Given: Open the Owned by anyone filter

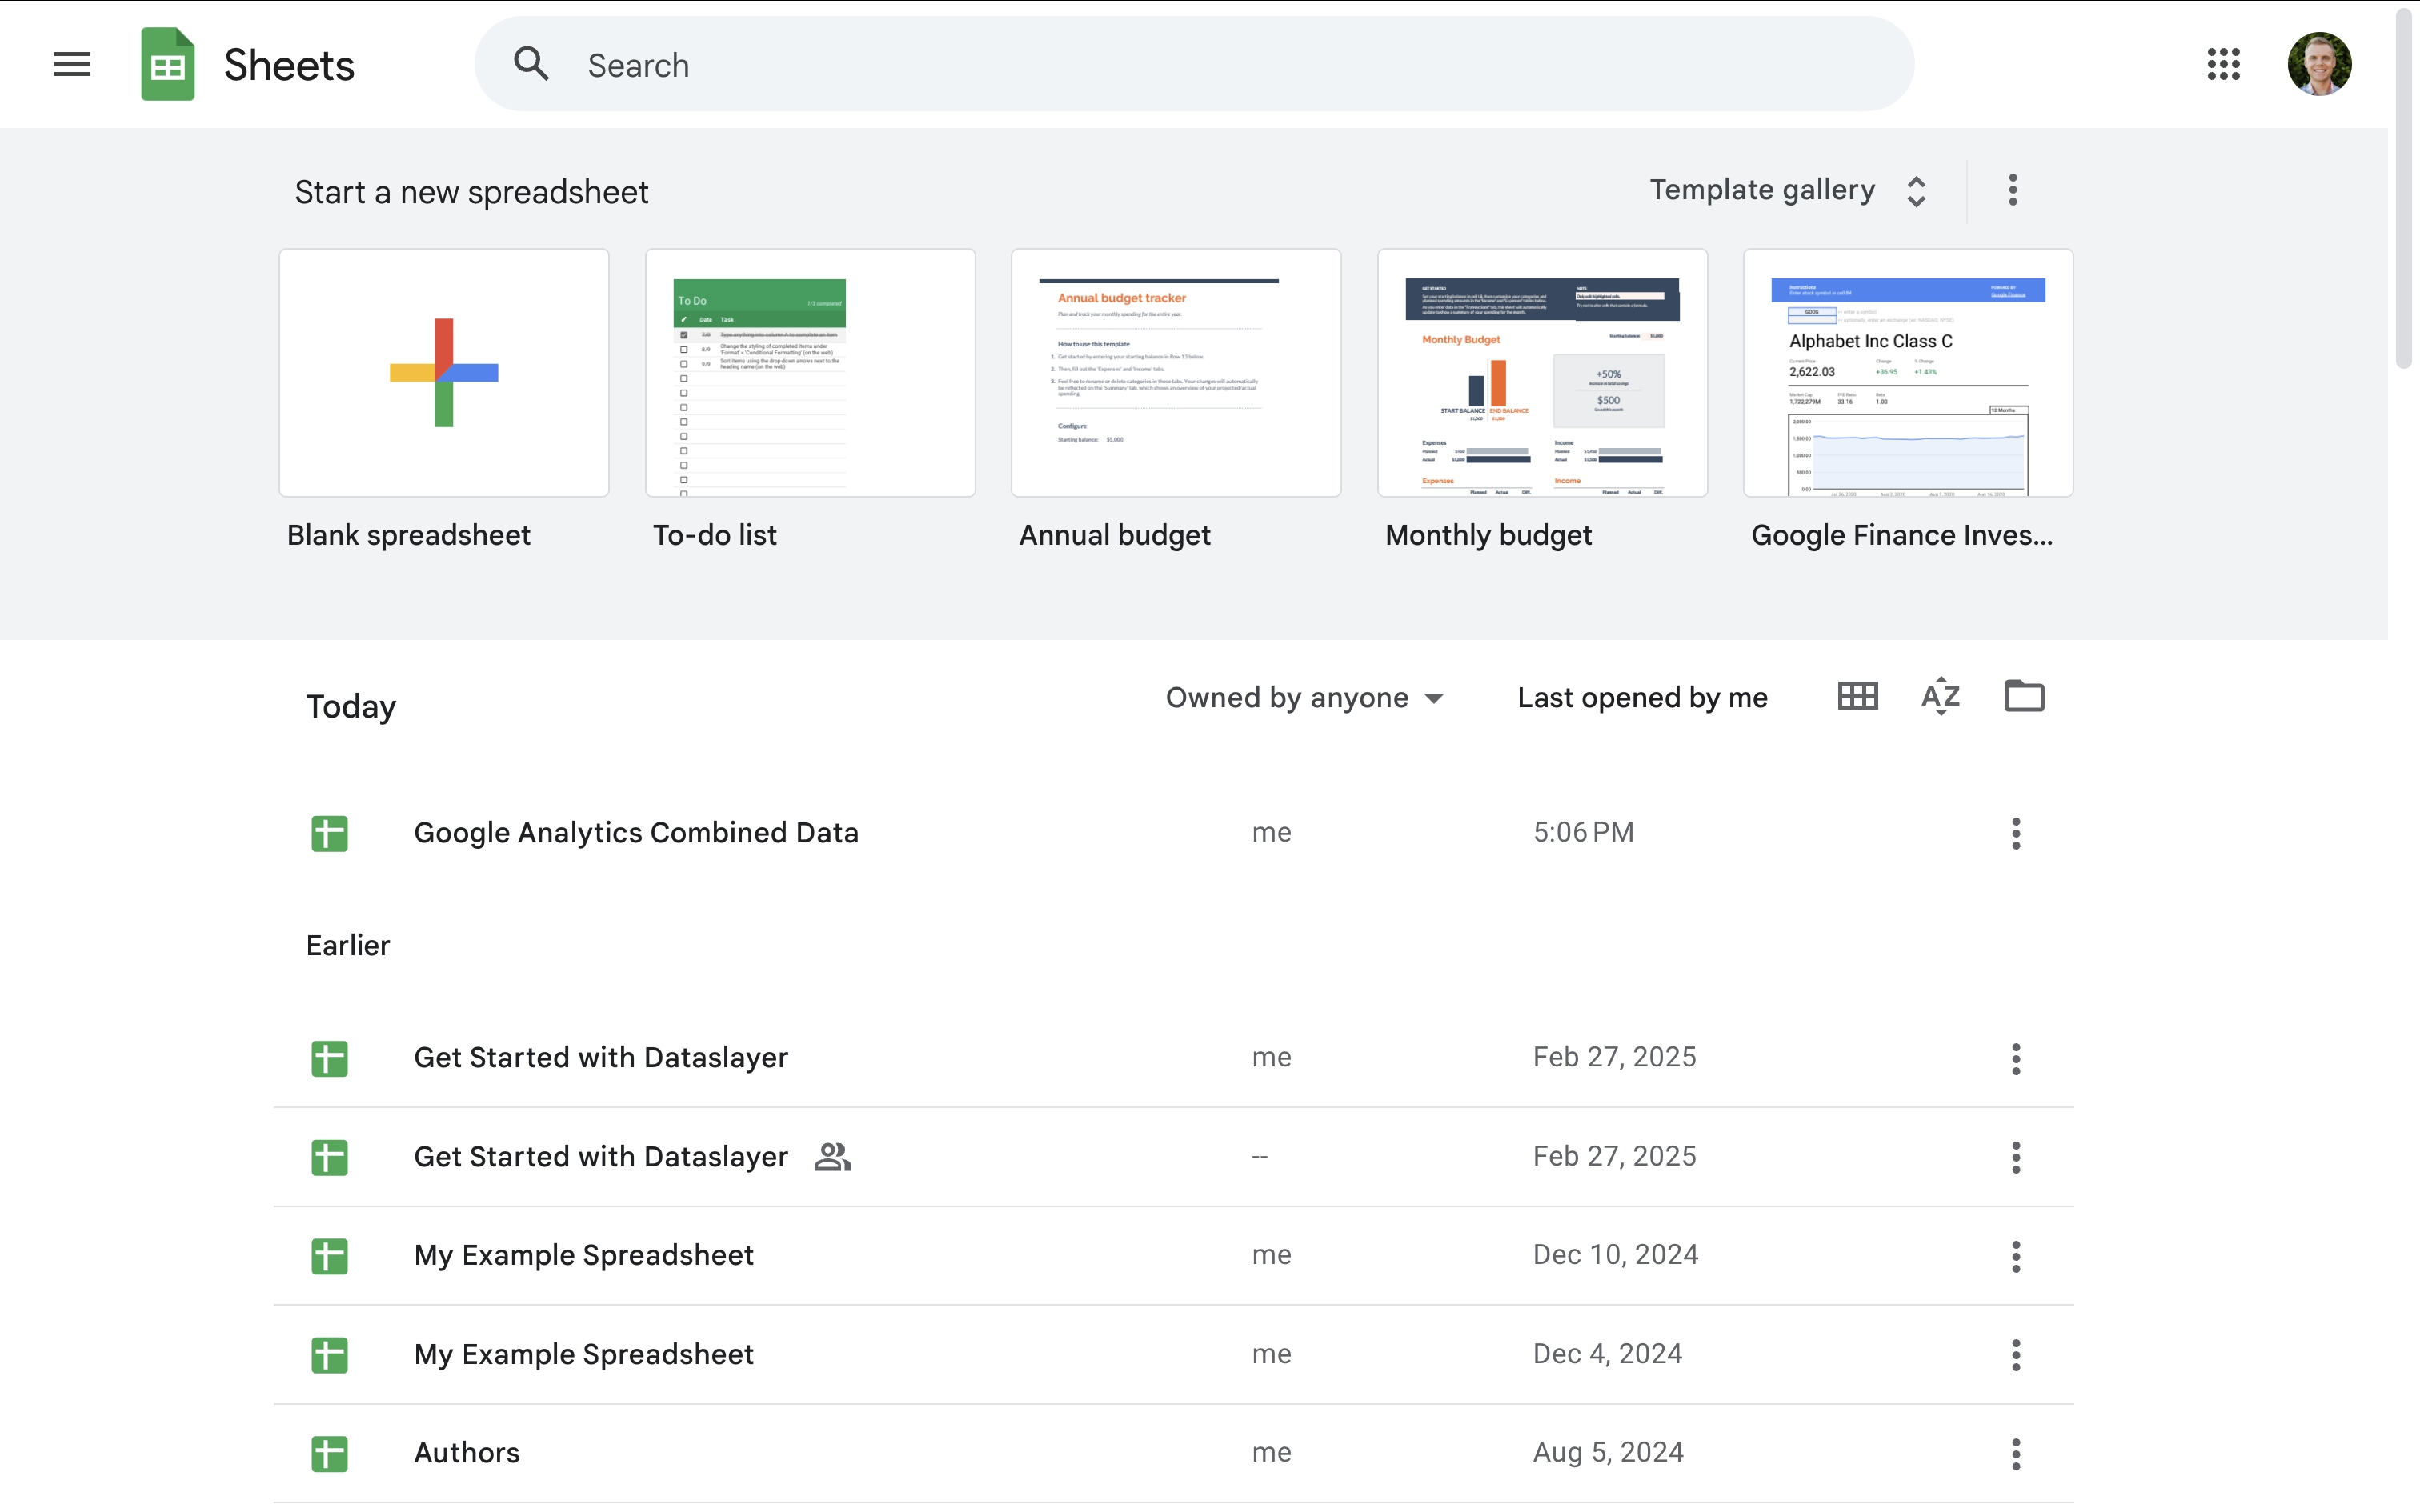Looking at the screenshot, I should click(1304, 697).
